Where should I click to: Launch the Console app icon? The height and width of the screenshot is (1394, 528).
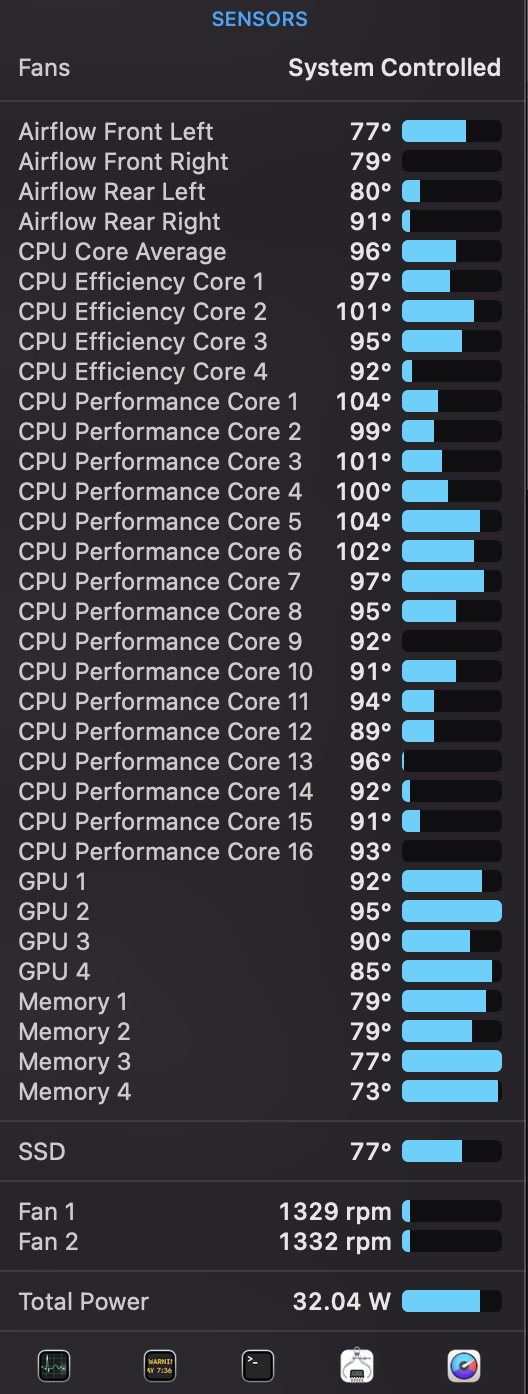pos(160,1365)
